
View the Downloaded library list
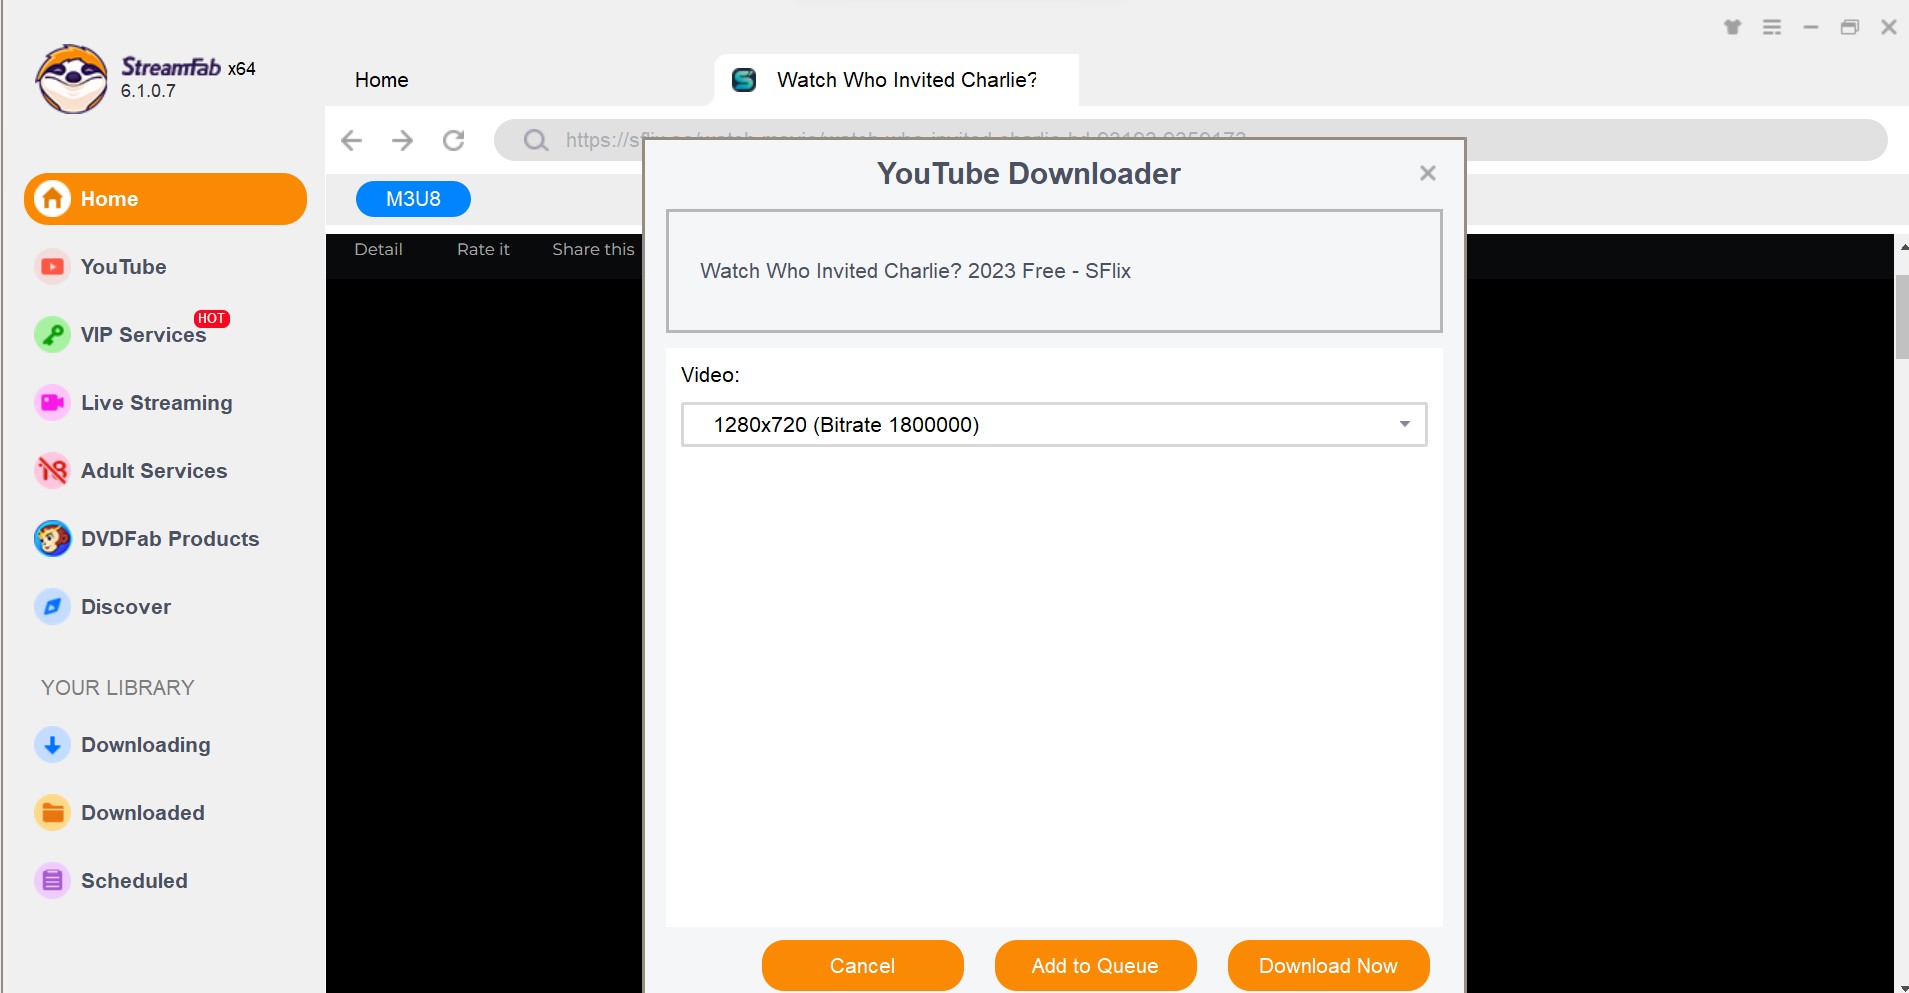point(143,813)
